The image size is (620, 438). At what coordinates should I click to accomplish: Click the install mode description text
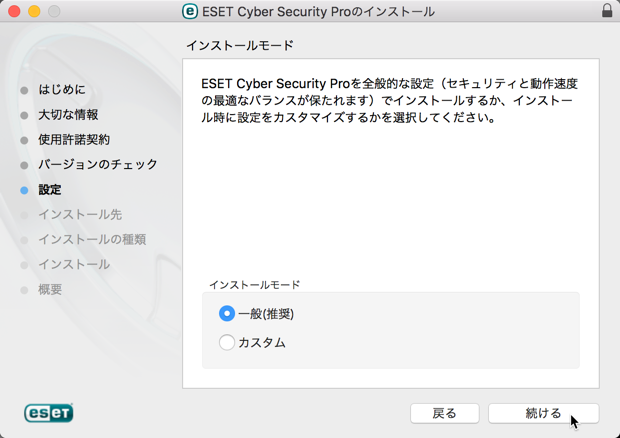pyautogui.click(x=389, y=100)
